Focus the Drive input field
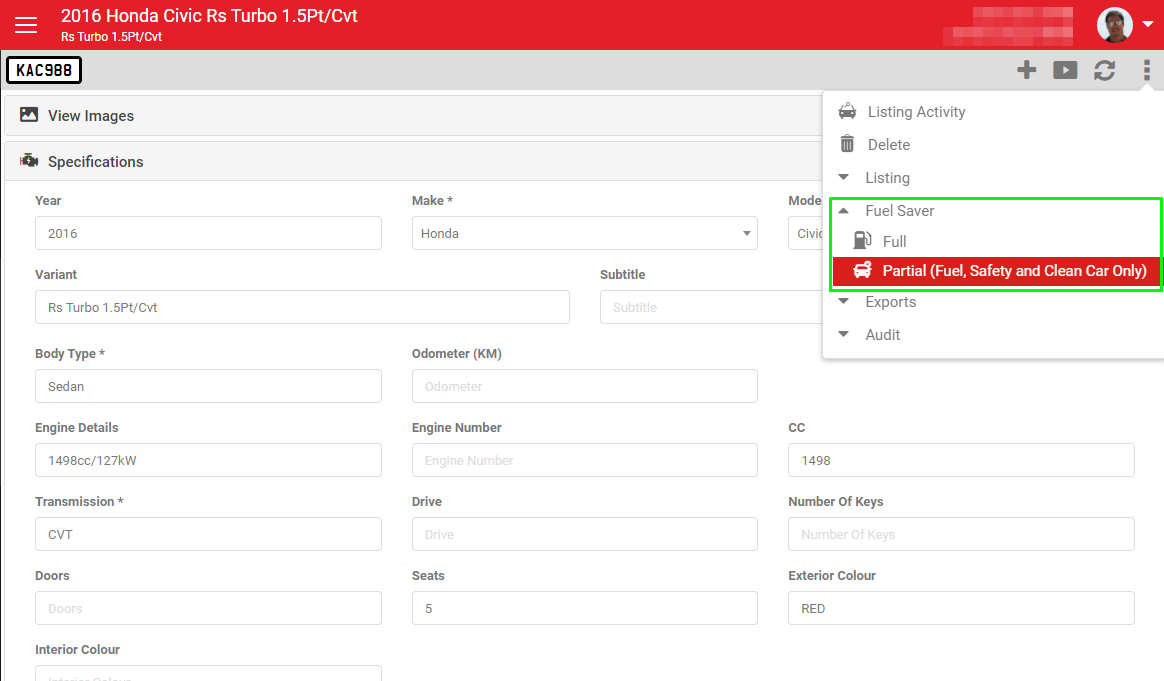Image resolution: width=1164 pixels, height=681 pixels. pos(585,534)
